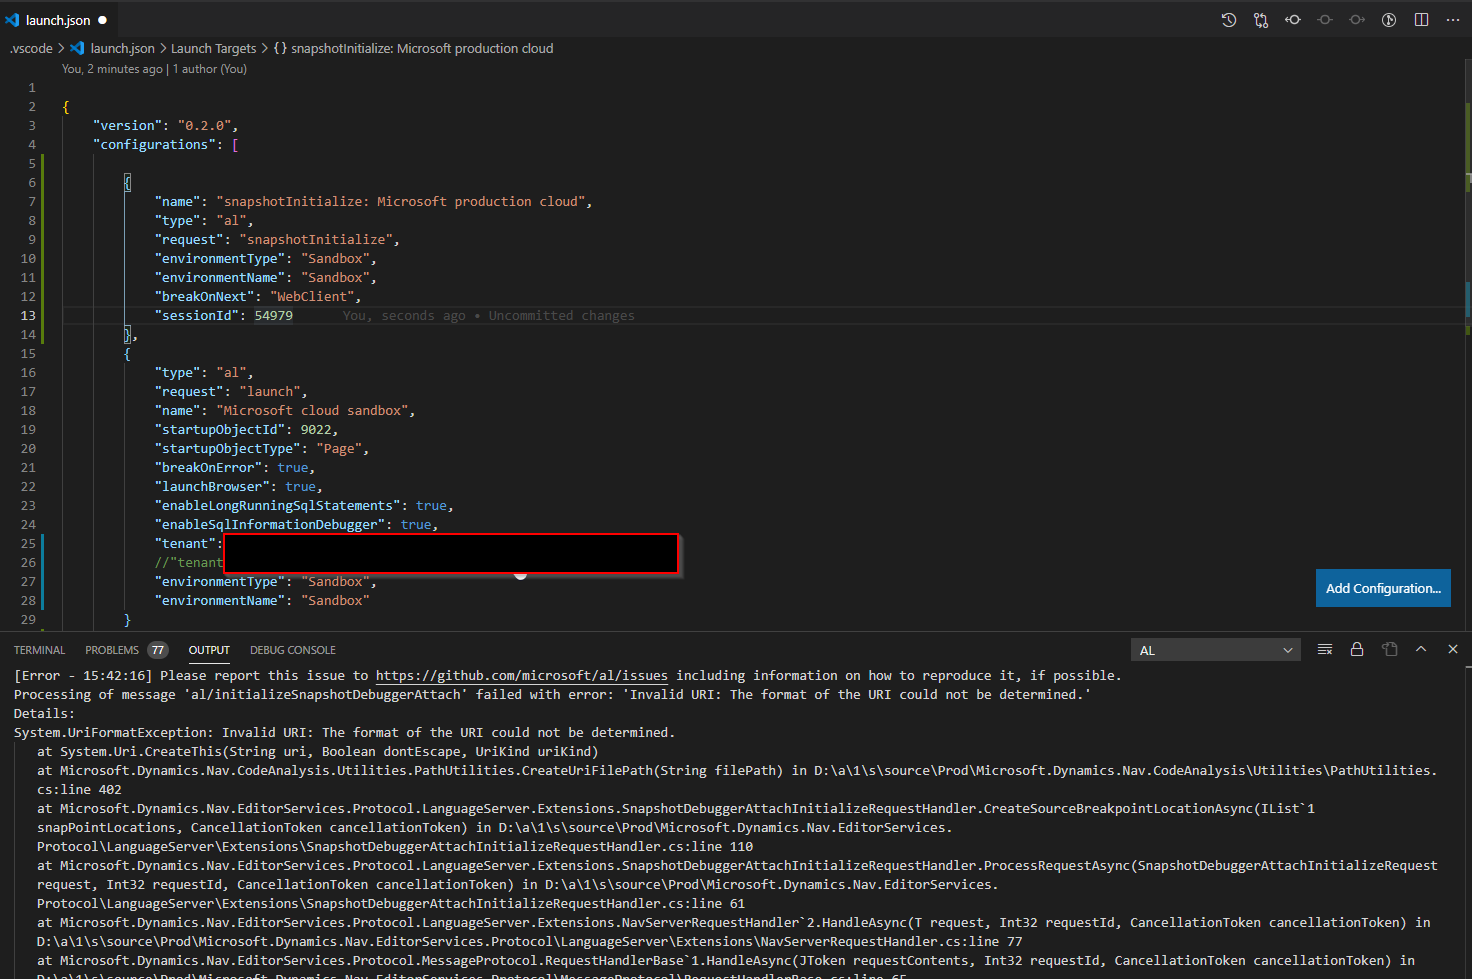Select the sessionId value 54979 on line 13
The width and height of the screenshot is (1472, 979).
tap(274, 315)
